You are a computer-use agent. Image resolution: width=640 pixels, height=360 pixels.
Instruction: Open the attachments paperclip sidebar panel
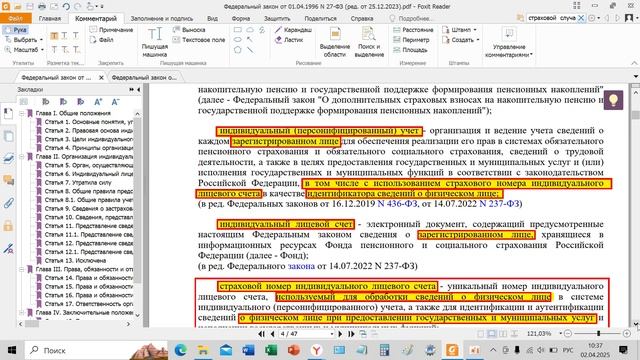[x=9, y=203]
